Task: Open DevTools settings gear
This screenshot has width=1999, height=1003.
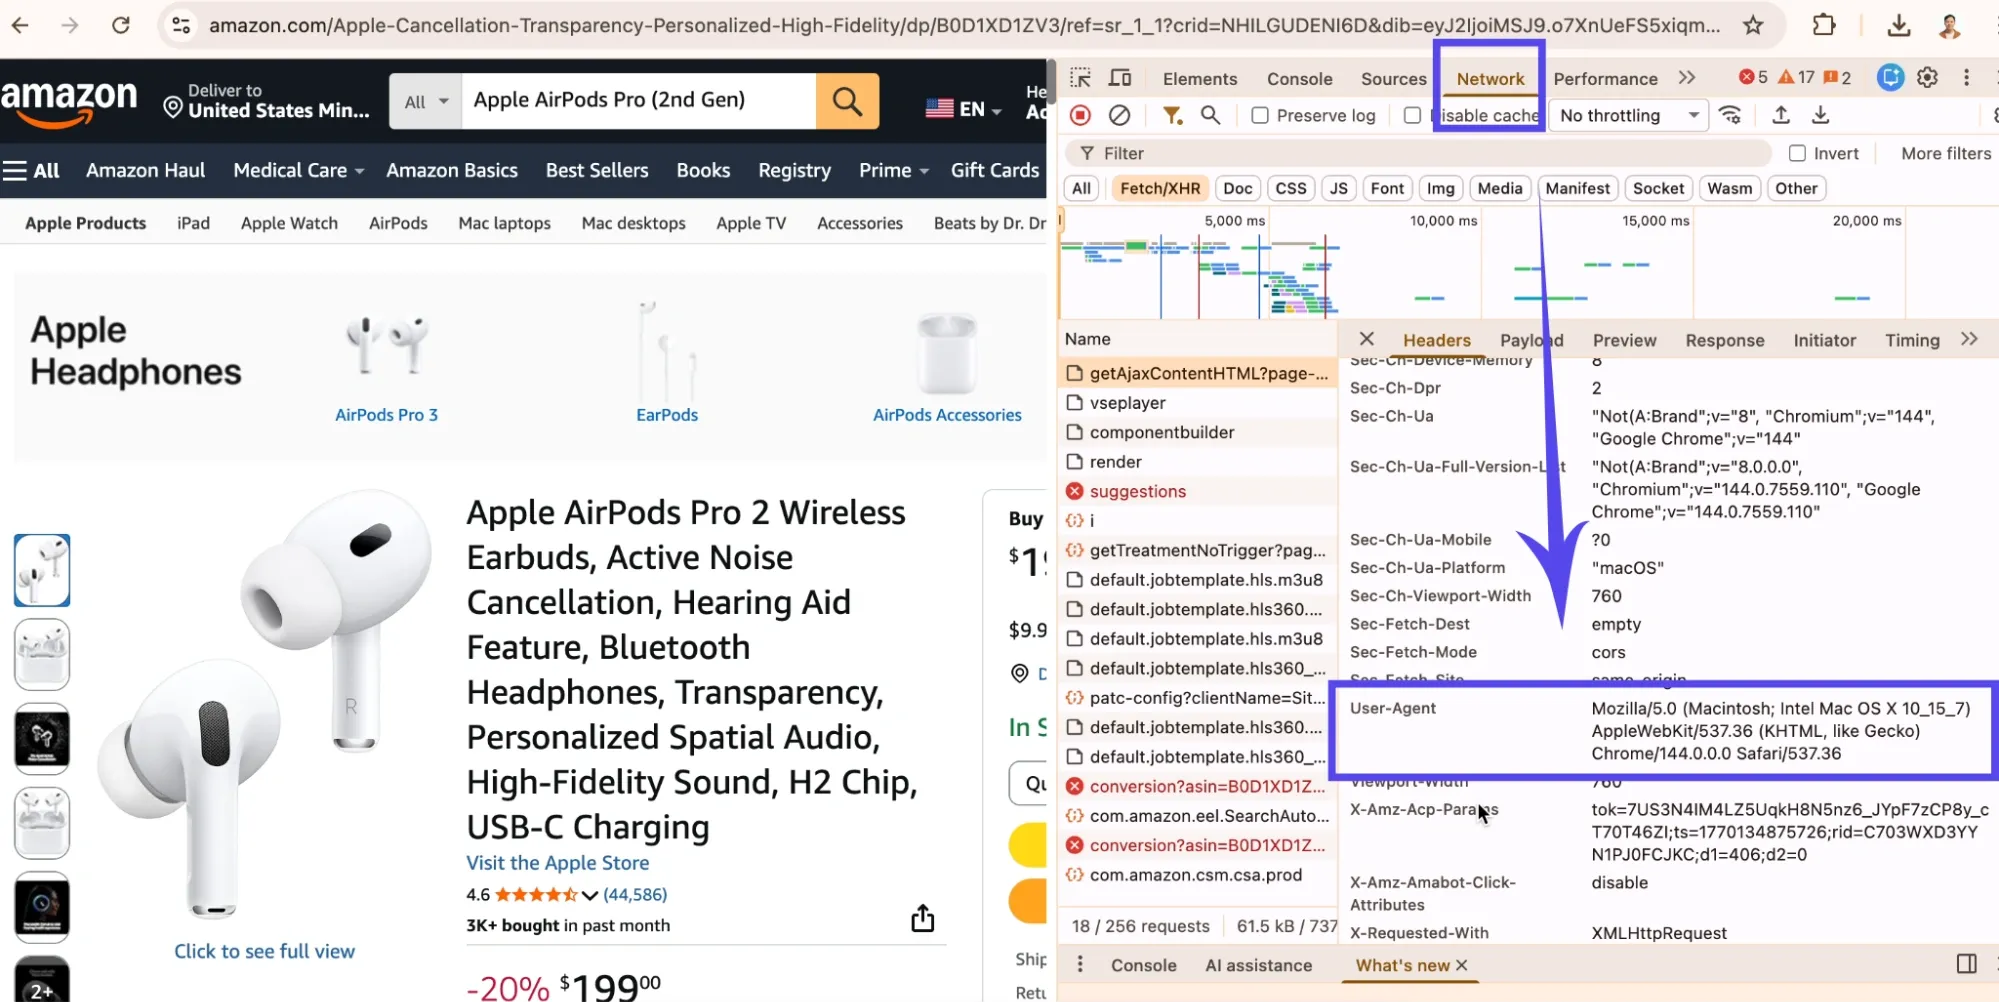Action: (x=1928, y=77)
